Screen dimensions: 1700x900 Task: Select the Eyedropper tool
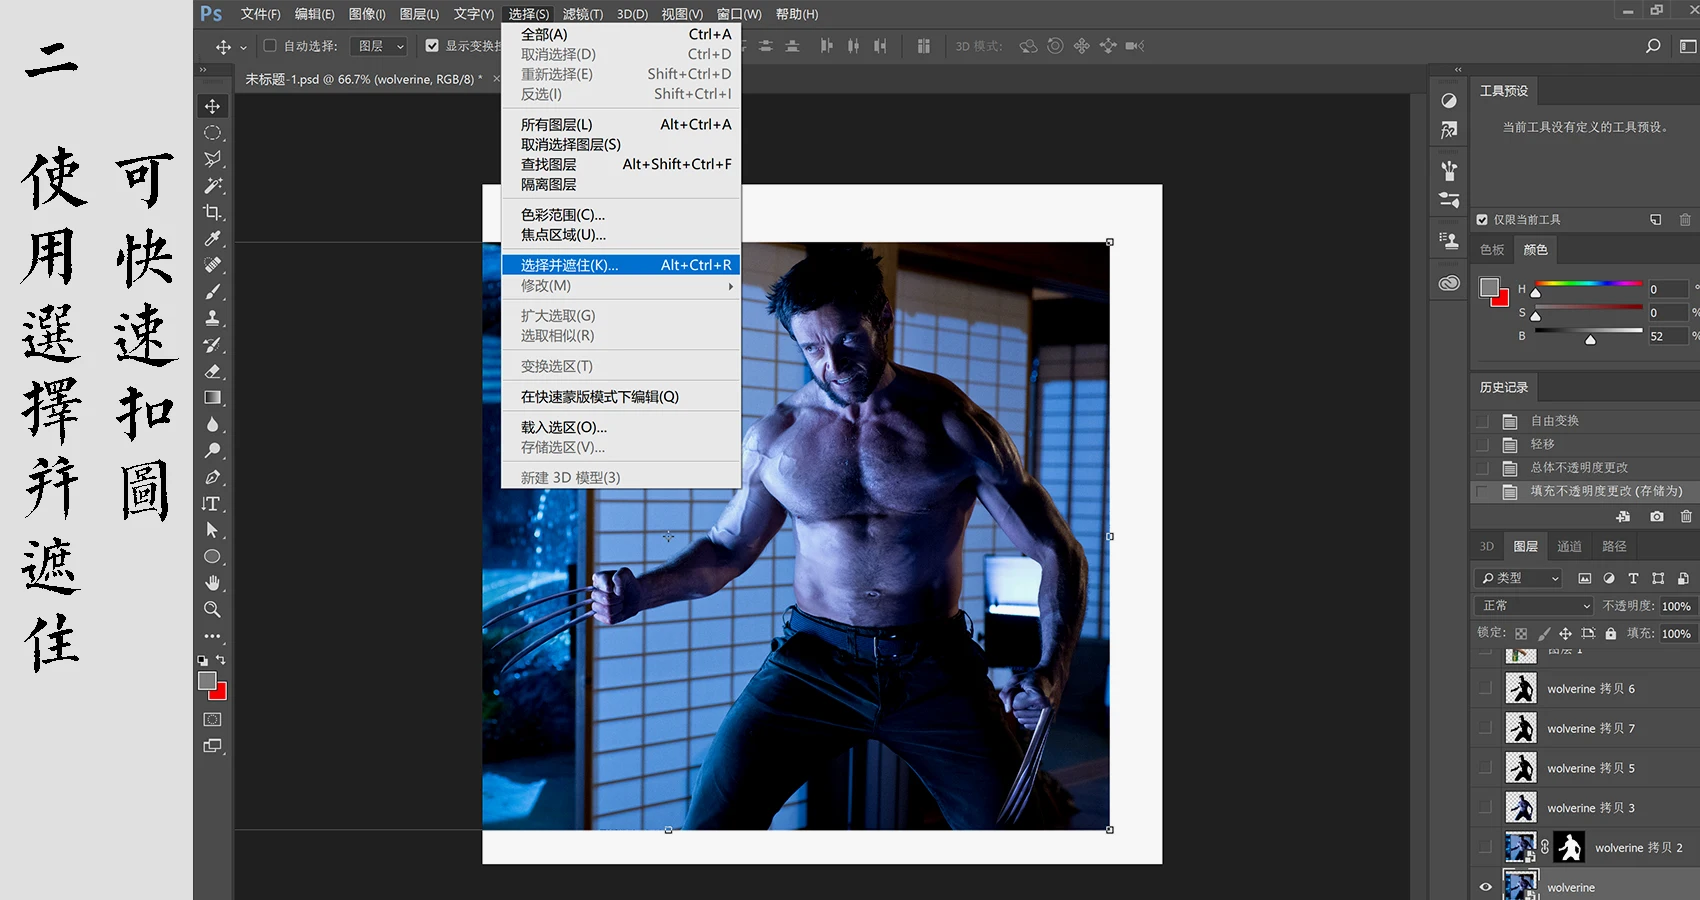coord(212,239)
